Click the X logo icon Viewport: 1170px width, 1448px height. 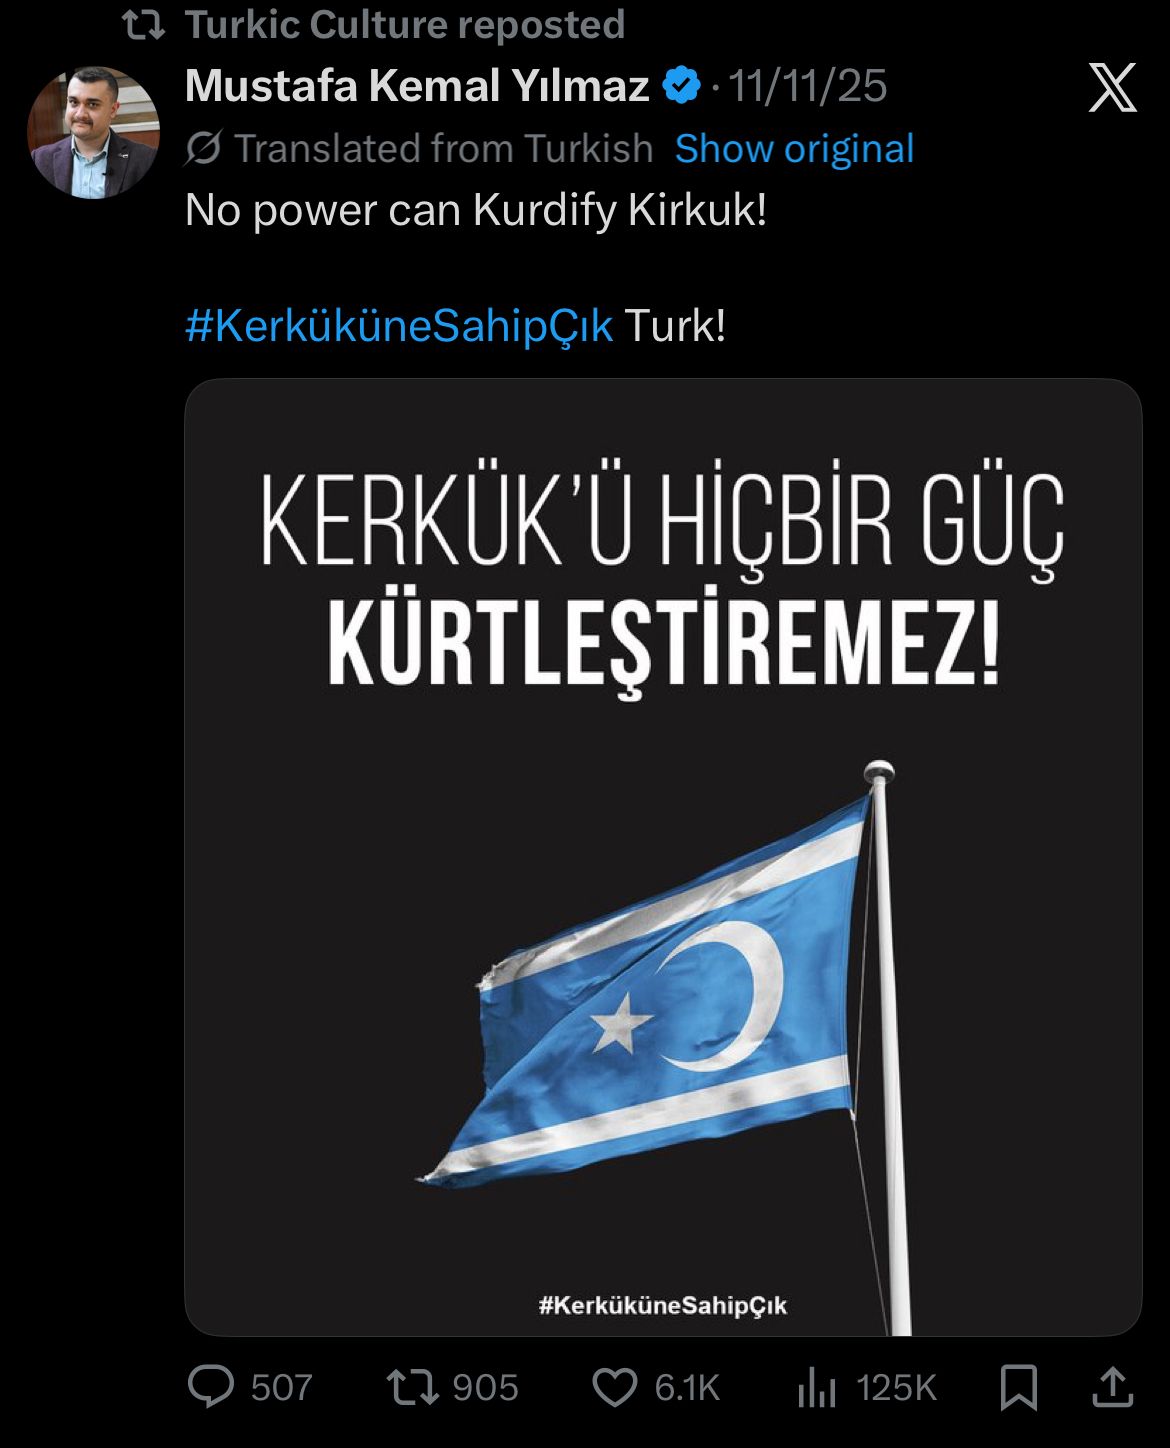(1112, 87)
